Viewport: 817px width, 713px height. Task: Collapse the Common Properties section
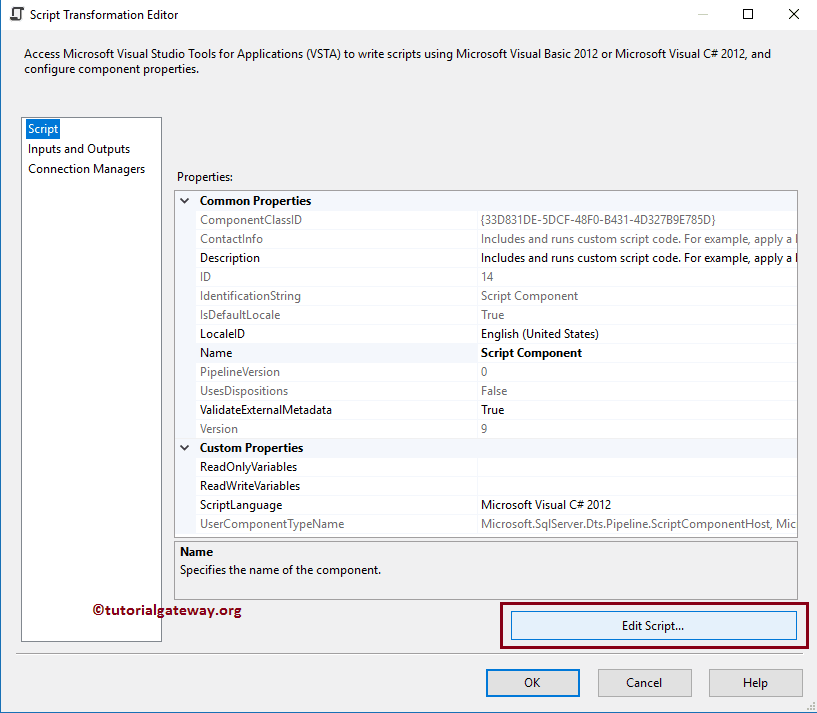pyautogui.click(x=184, y=201)
